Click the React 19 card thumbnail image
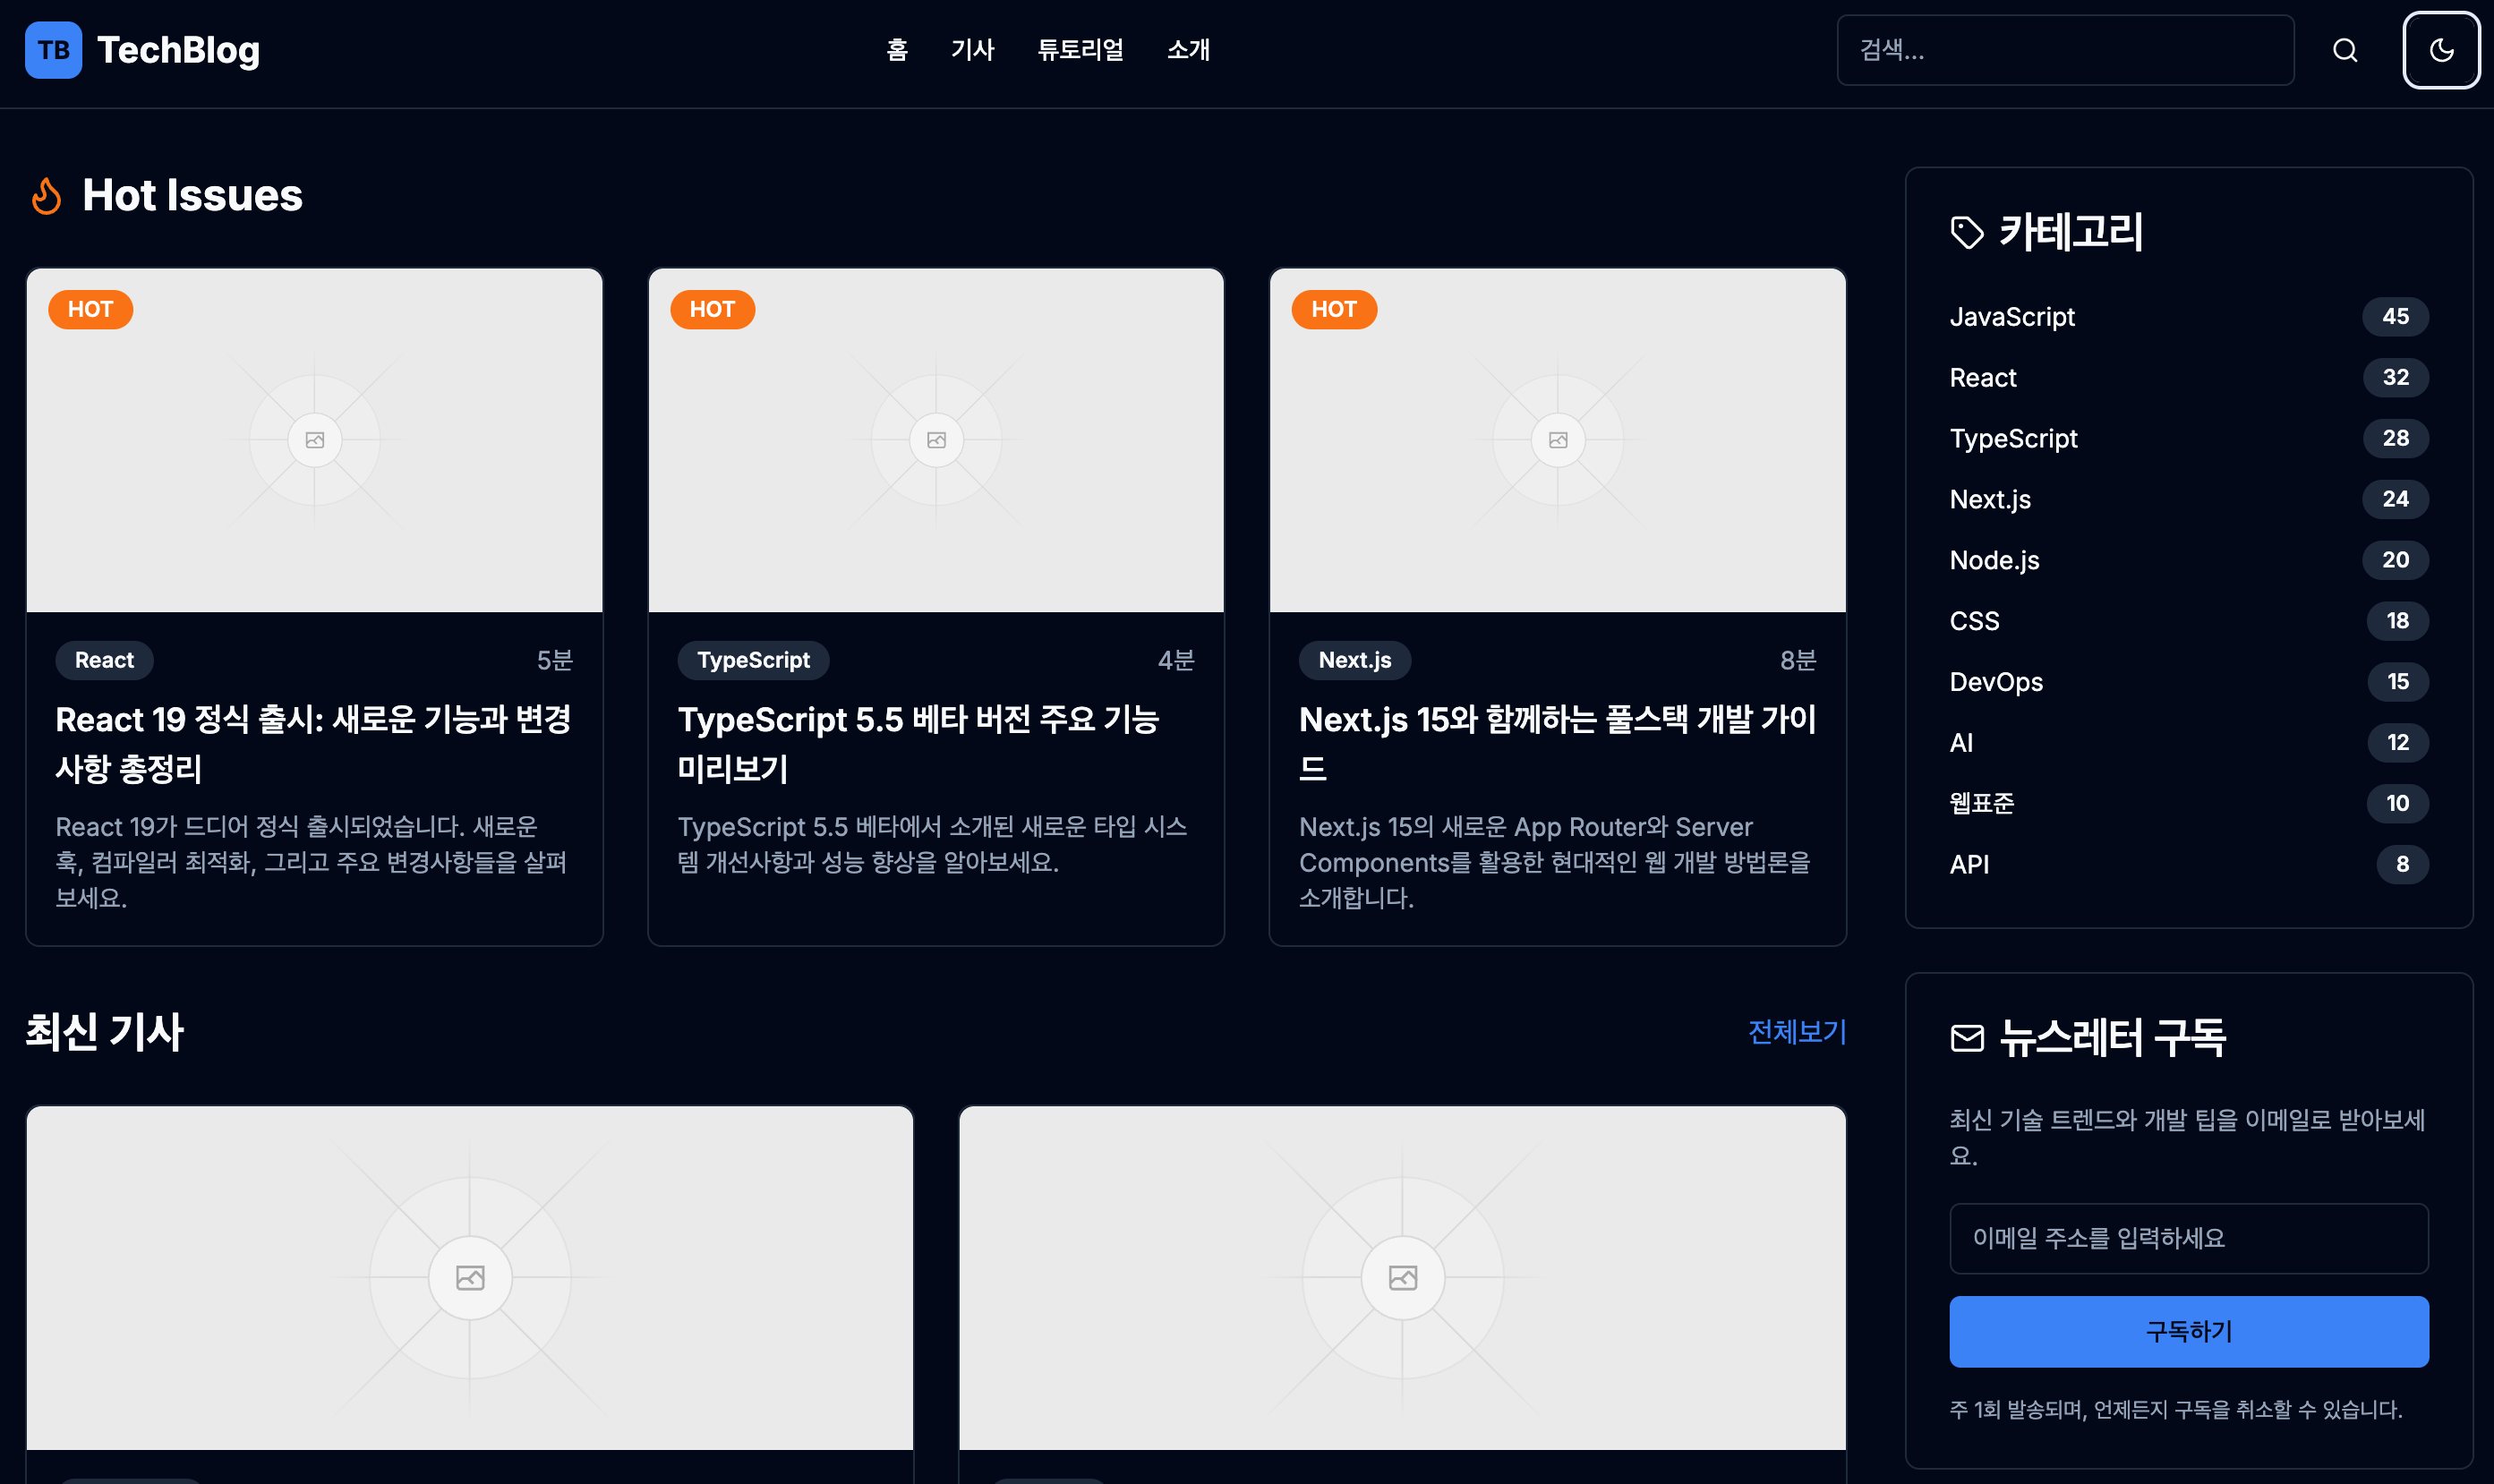This screenshot has height=1484, width=2494. click(x=315, y=440)
